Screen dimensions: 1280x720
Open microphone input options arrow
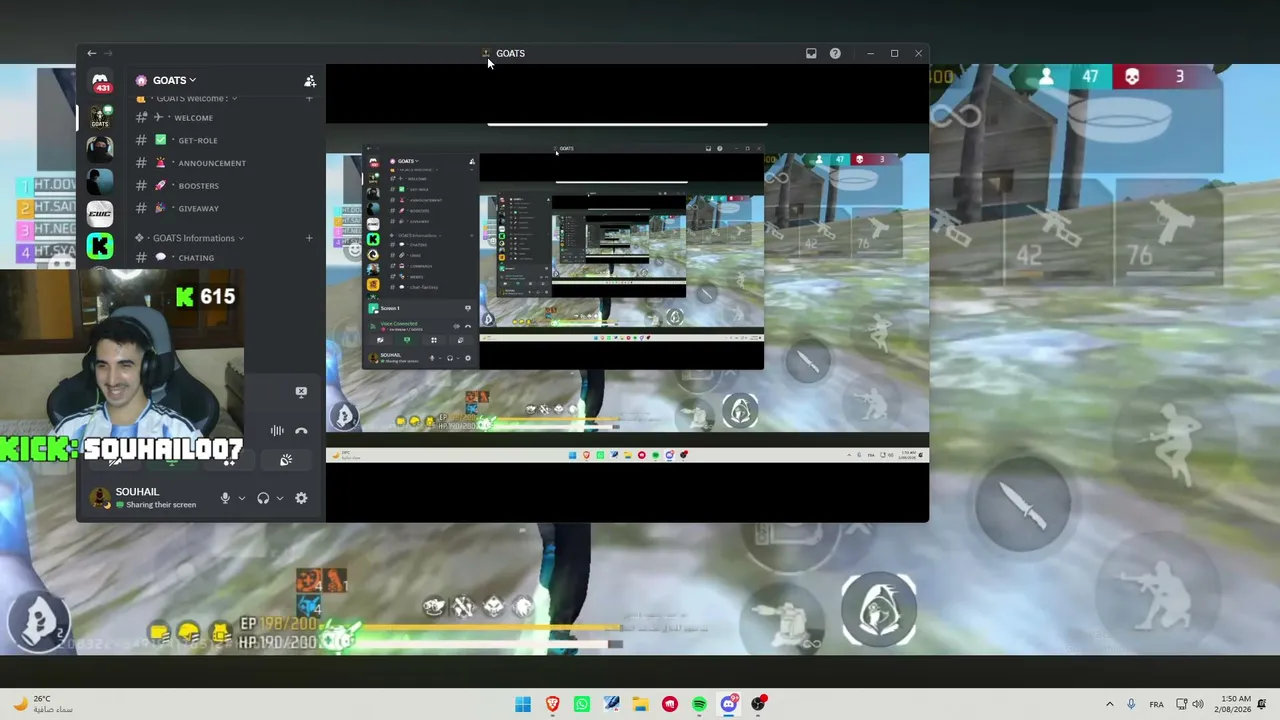click(241, 498)
